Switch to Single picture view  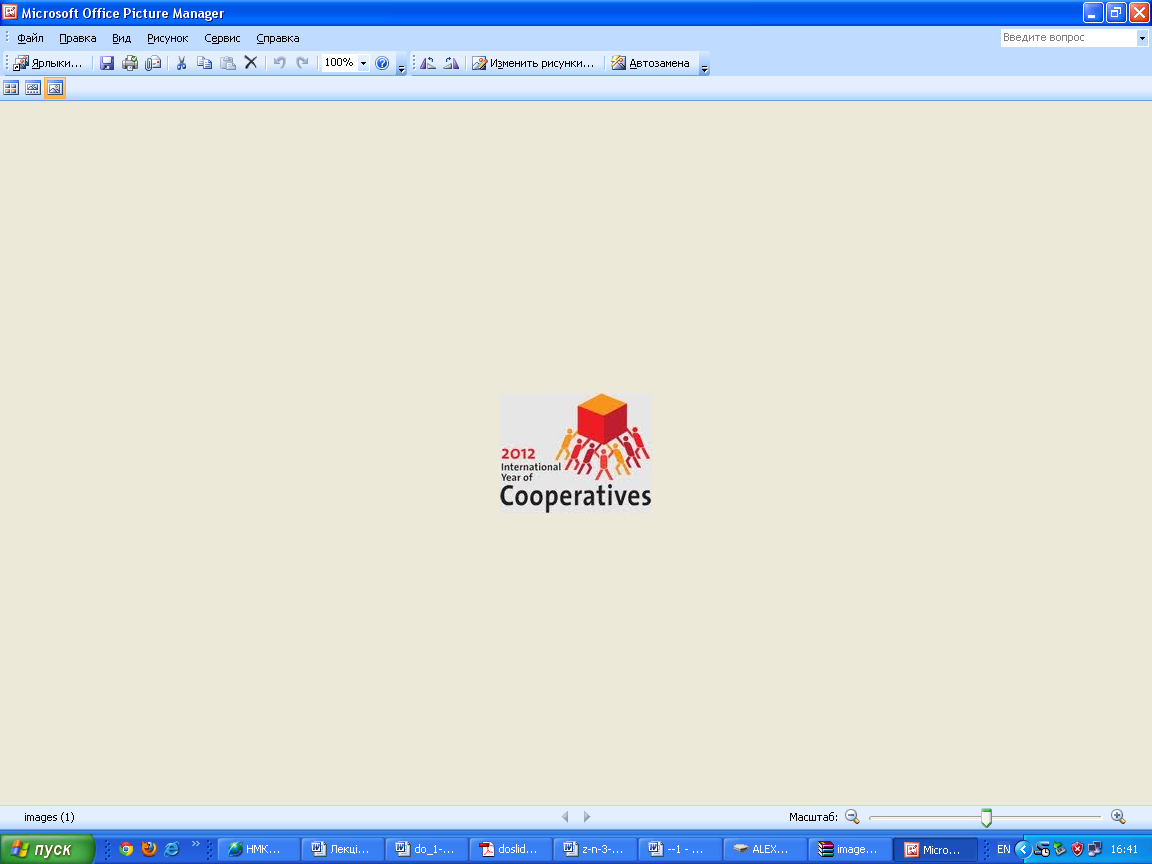55,88
